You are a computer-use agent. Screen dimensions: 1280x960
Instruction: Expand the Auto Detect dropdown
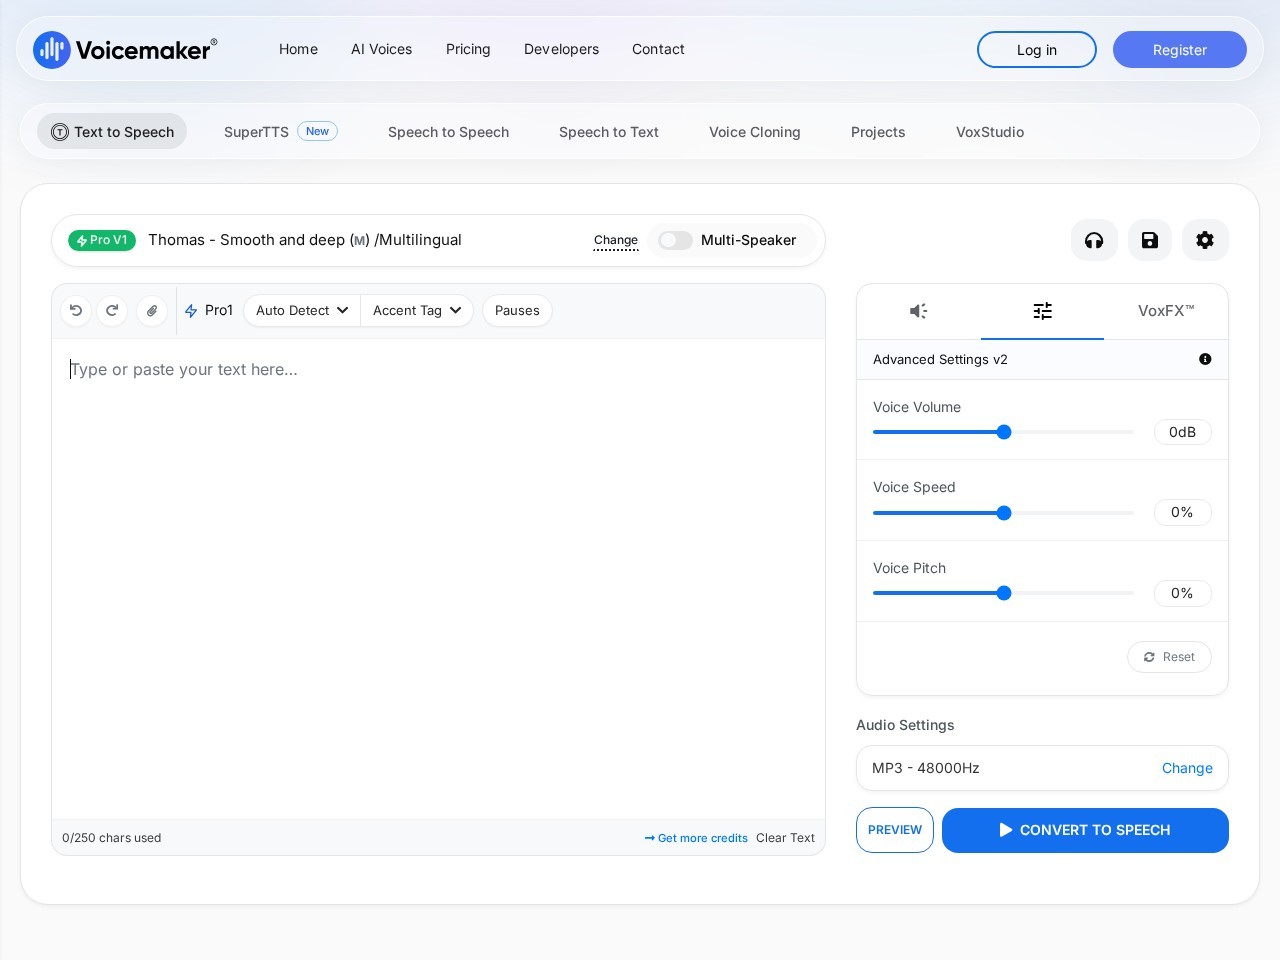[x=302, y=311]
